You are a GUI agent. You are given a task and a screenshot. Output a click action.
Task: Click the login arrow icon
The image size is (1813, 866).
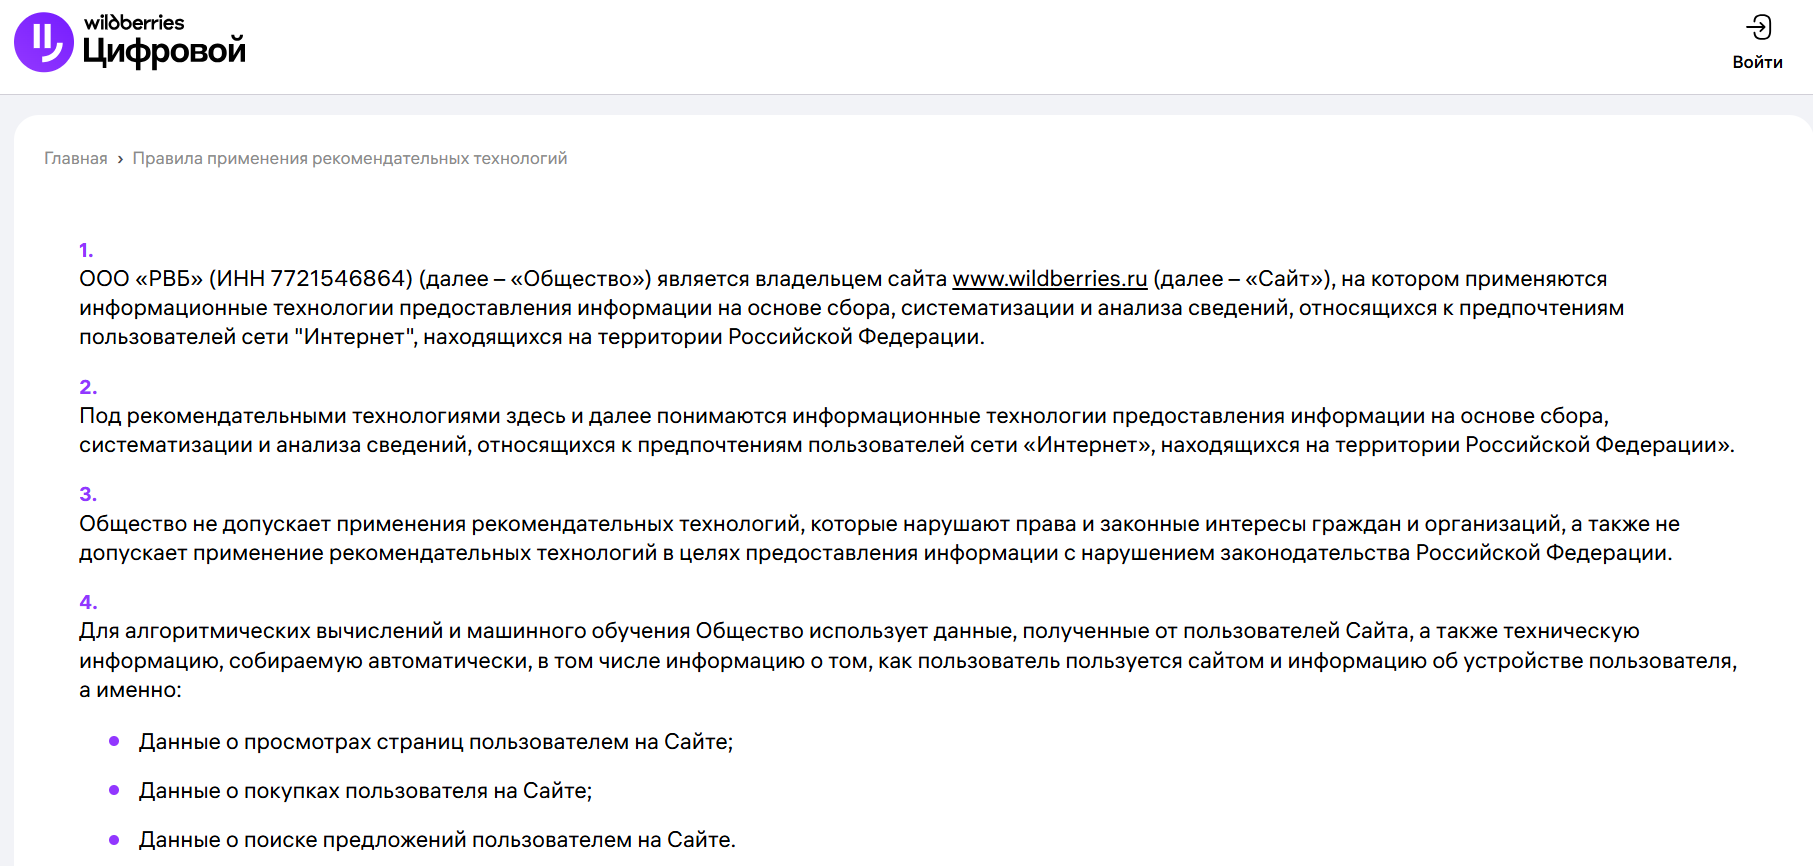click(1758, 27)
